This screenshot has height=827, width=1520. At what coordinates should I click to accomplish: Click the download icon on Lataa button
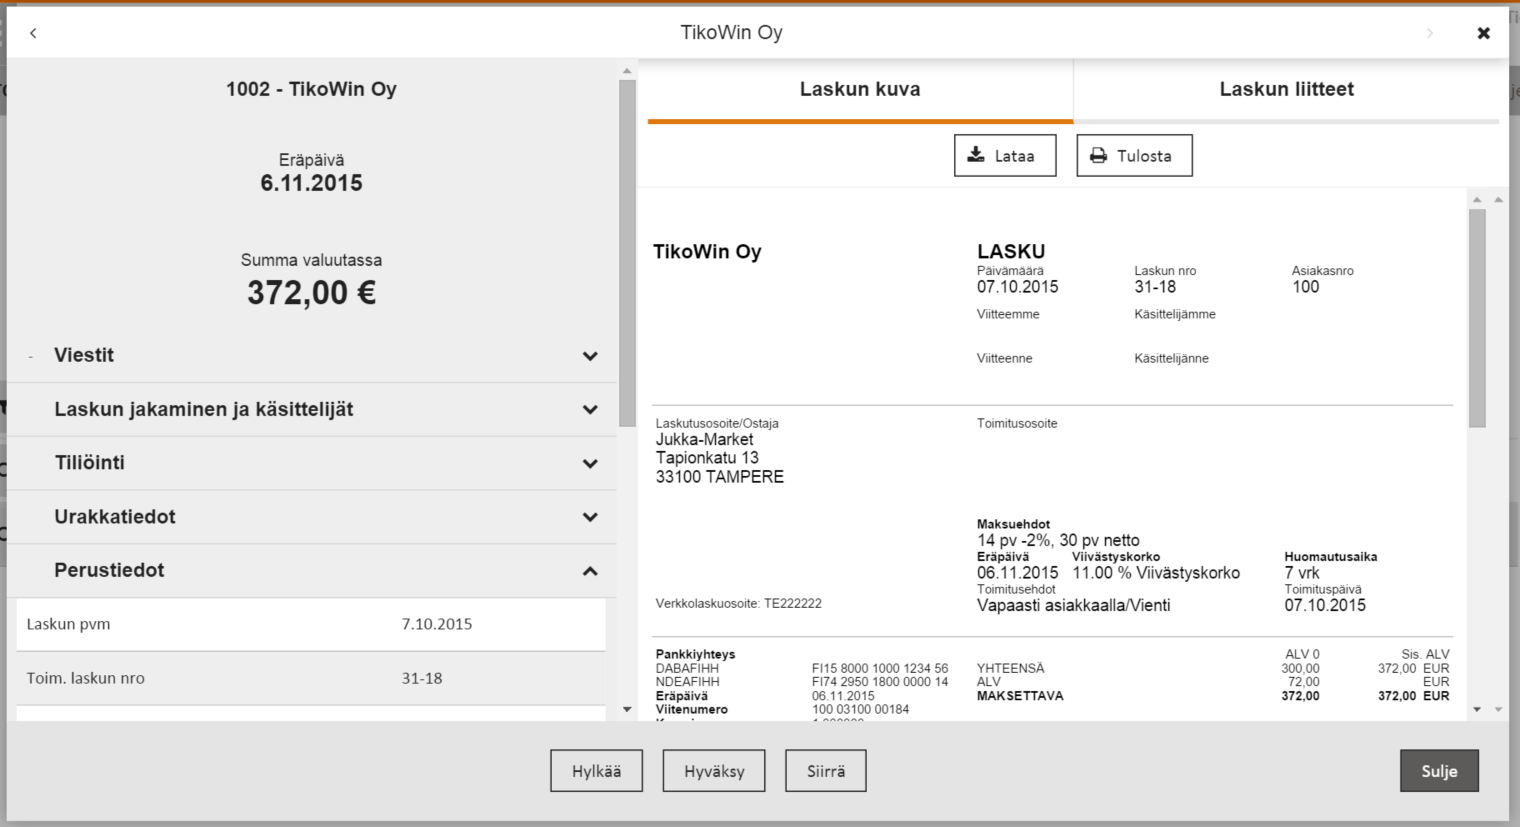tap(976, 155)
